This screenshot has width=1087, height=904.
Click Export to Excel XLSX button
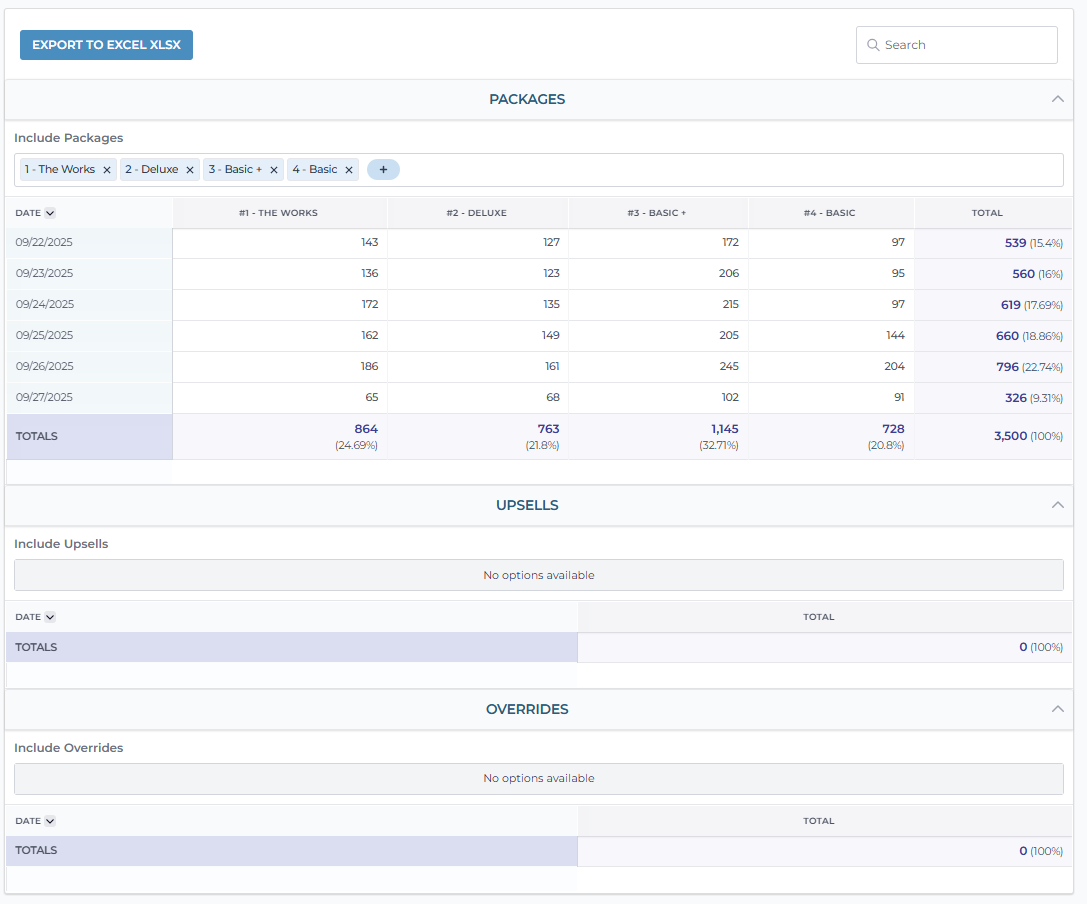click(106, 45)
